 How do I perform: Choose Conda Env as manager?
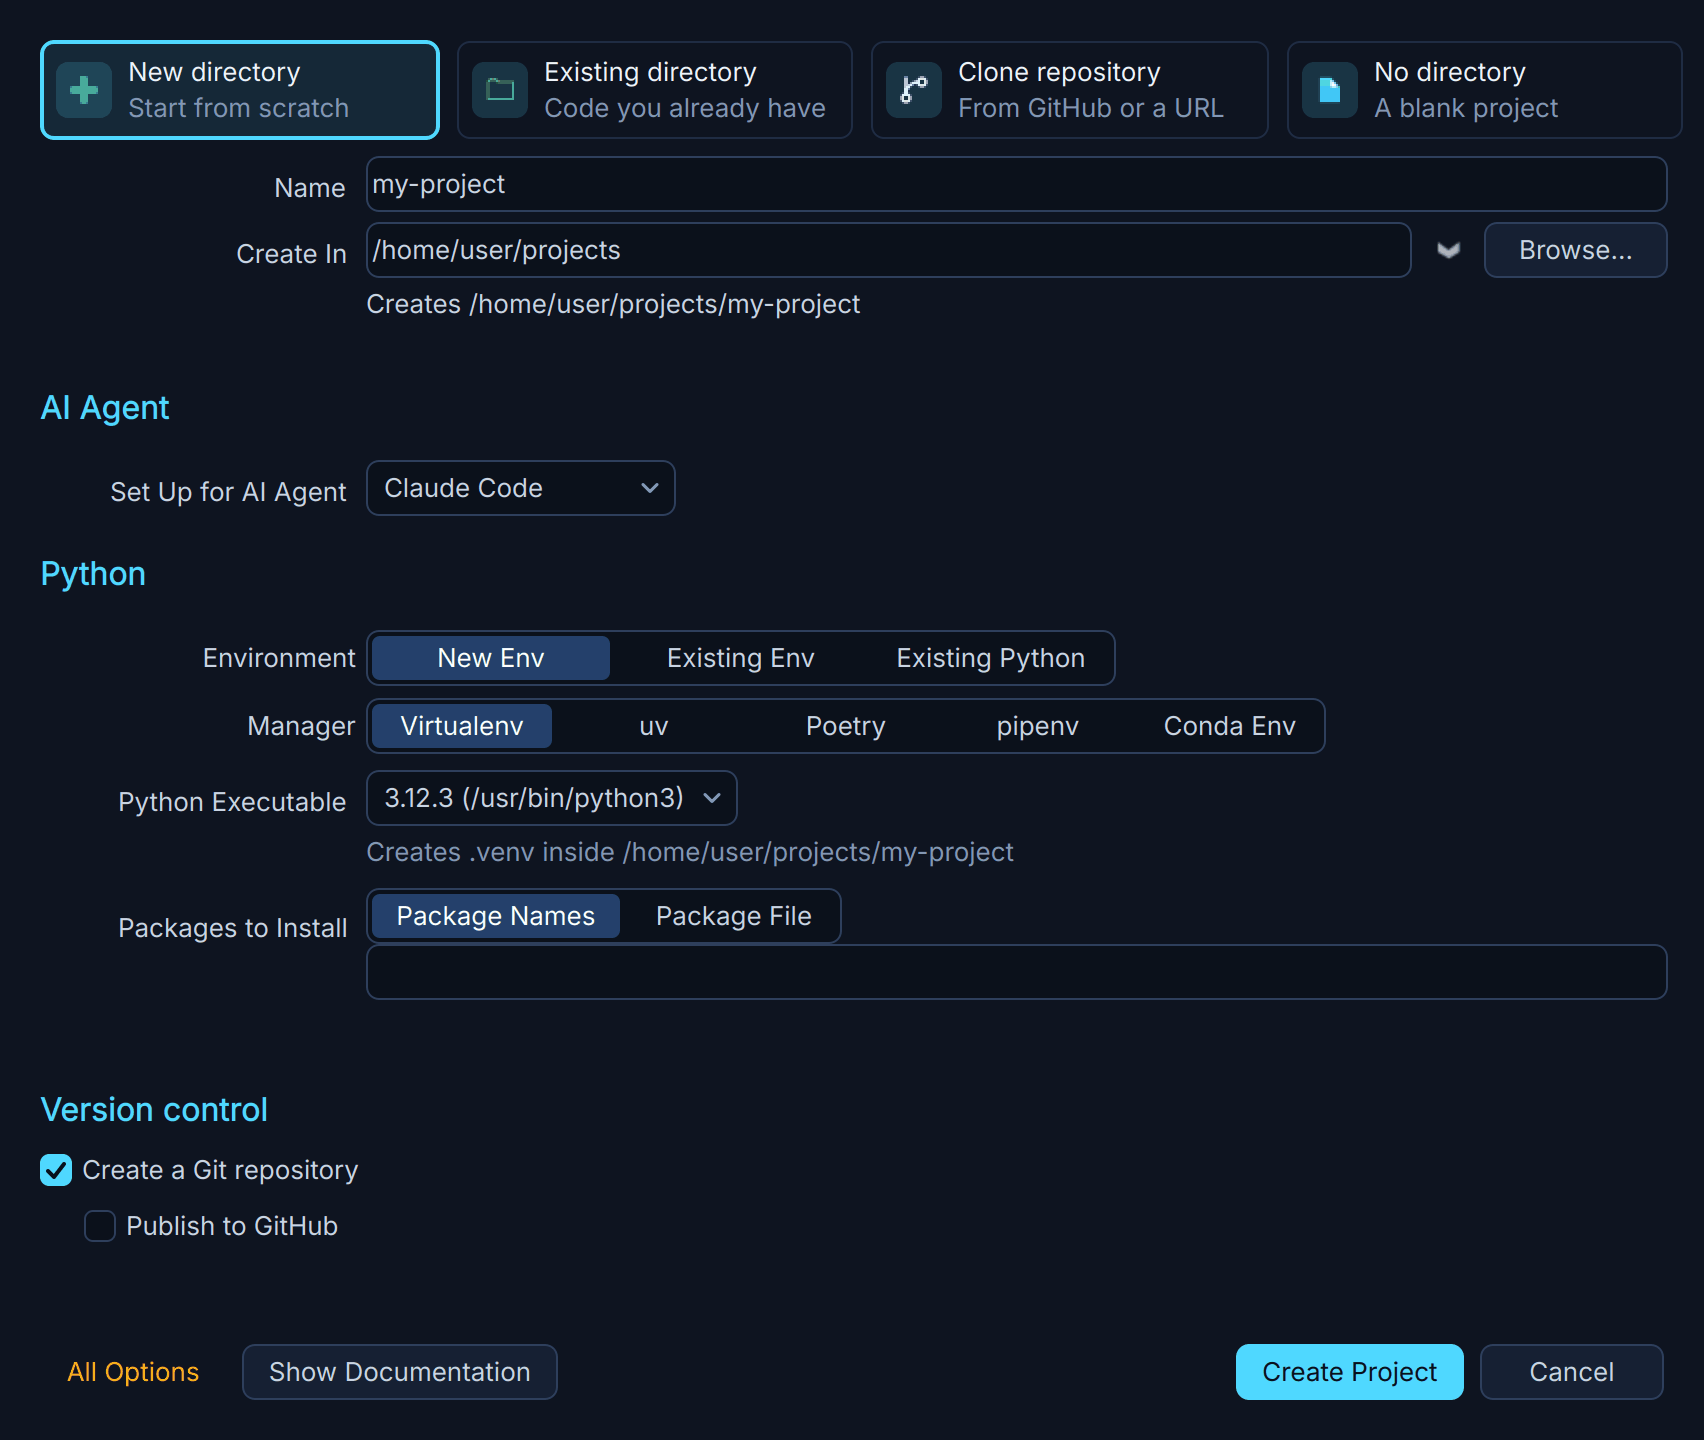pos(1230,726)
